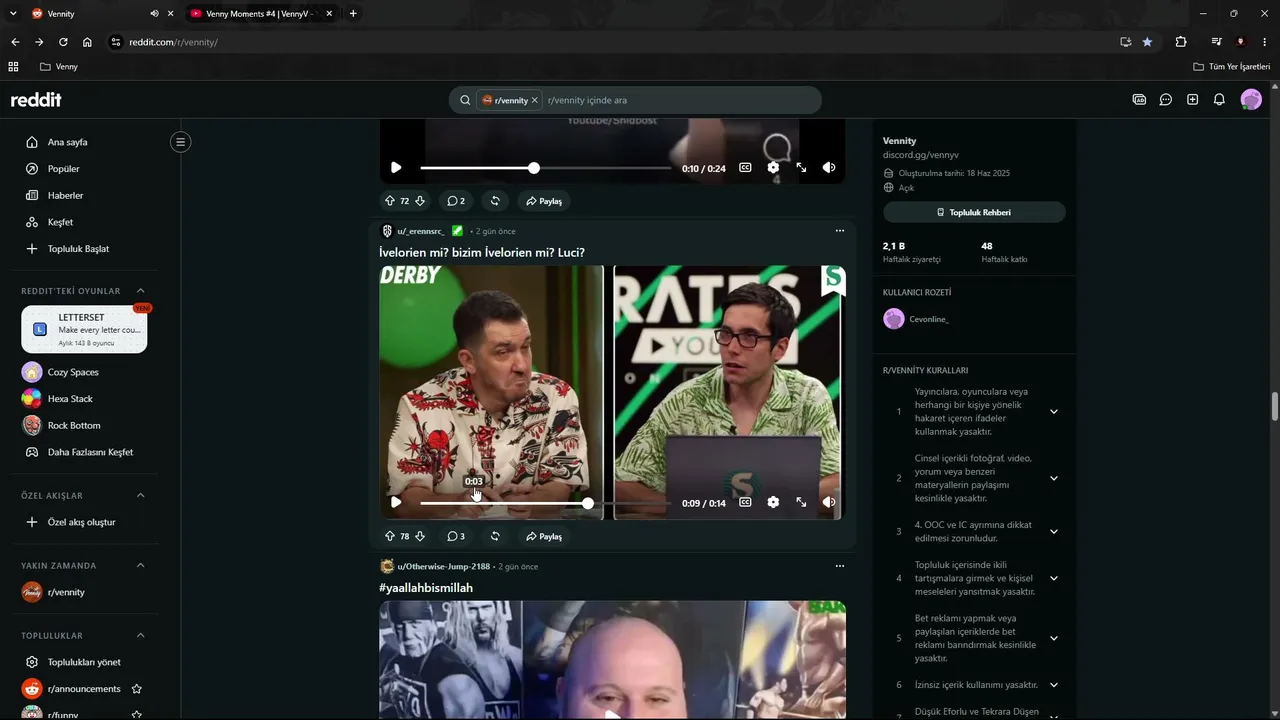1280x720 pixels.
Task: Expand rule 3 about OOC ve IC
Action: (x=1053, y=532)
